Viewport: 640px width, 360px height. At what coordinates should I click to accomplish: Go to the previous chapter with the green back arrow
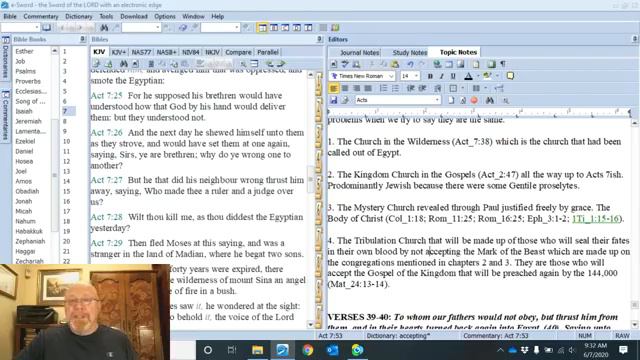[x=269, y=64]
